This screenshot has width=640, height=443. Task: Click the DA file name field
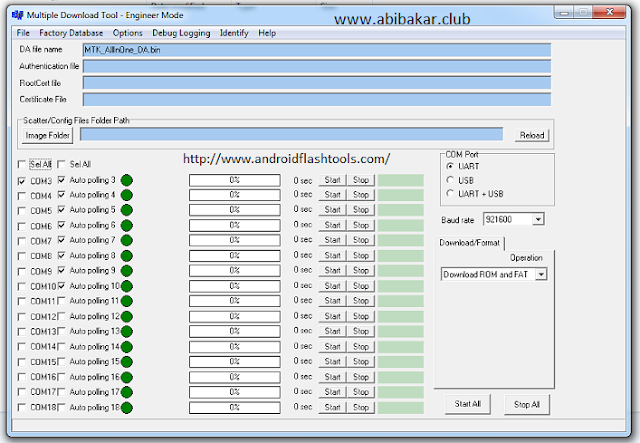tap(317, 50)
